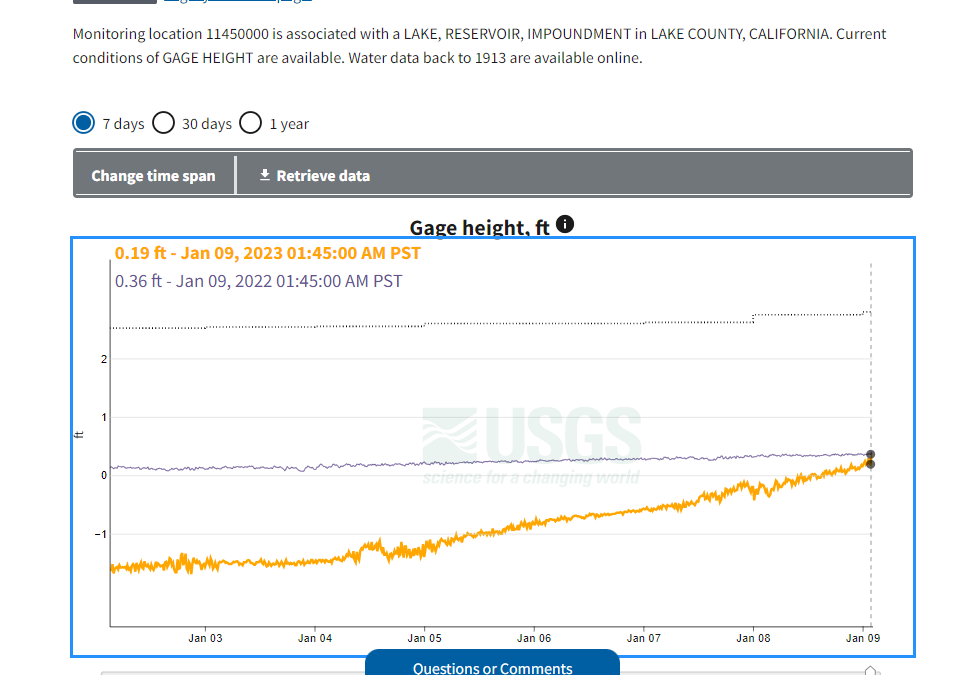This screenshot has width=959, height=675.
Task: Click the orange line's end point marker
Action: [x=871, y=464]
